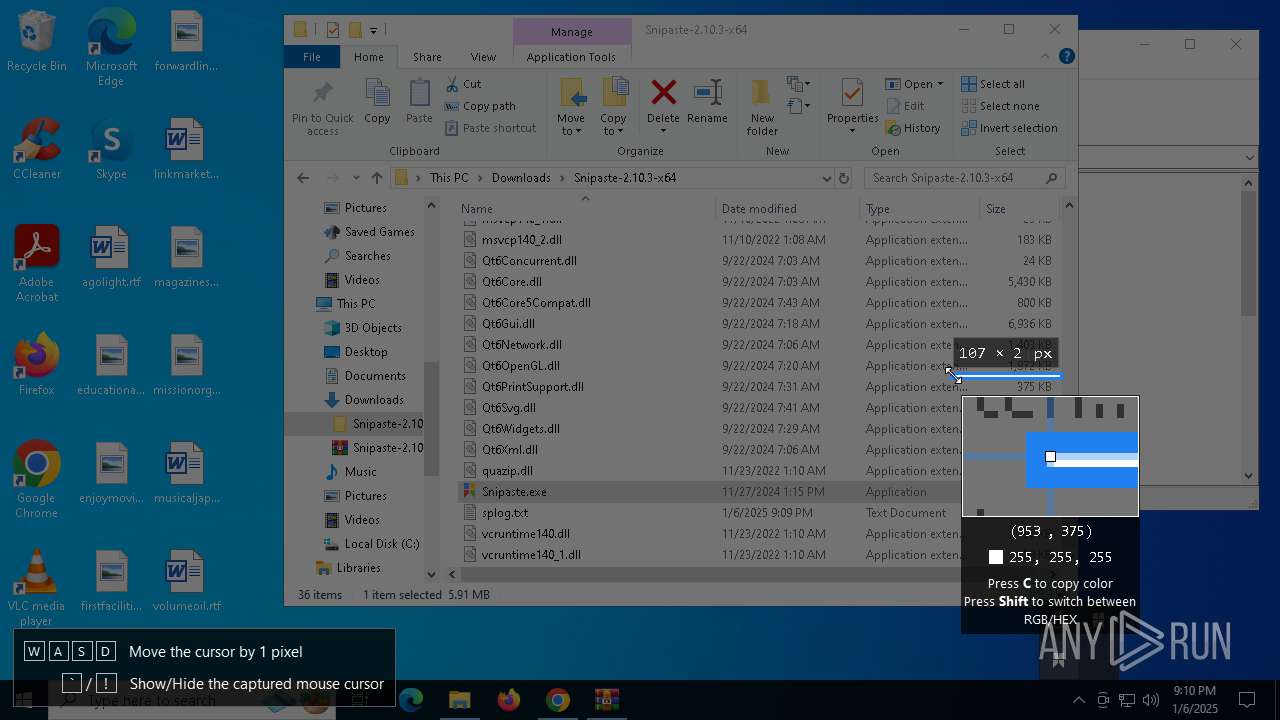Click the Copy icon in Clipboard group

pyautogui.click(x=377, y=93)
